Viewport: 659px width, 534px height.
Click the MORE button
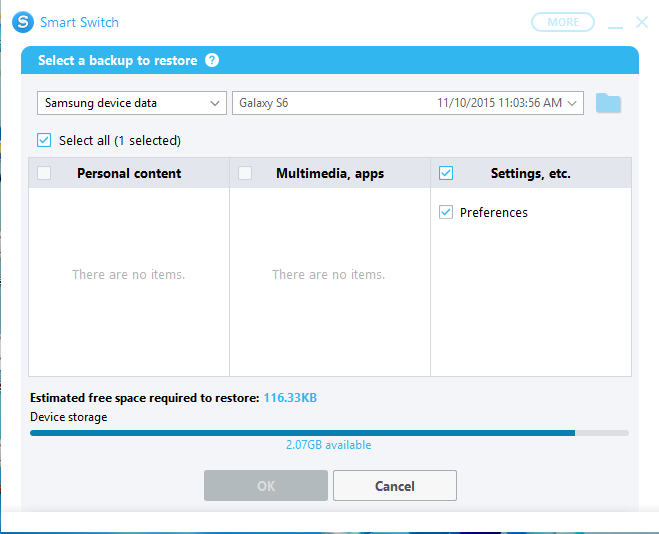click(x=563, y=22)
